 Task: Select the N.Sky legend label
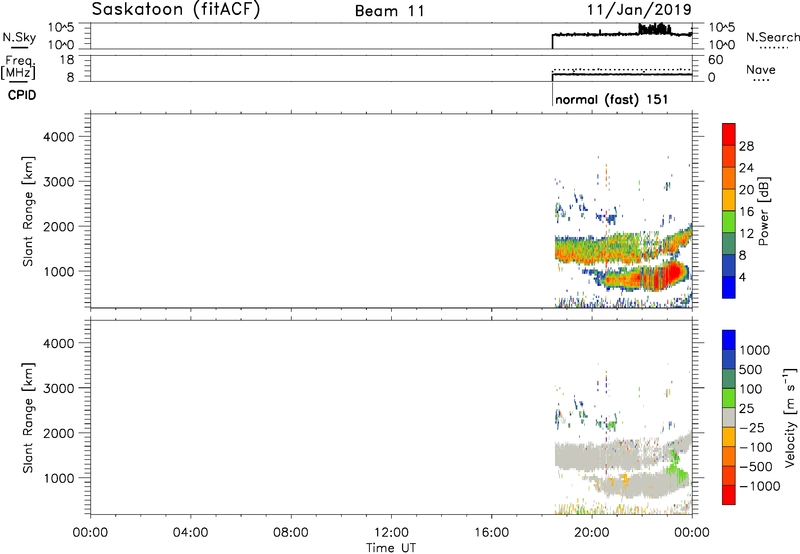point(19,37)
